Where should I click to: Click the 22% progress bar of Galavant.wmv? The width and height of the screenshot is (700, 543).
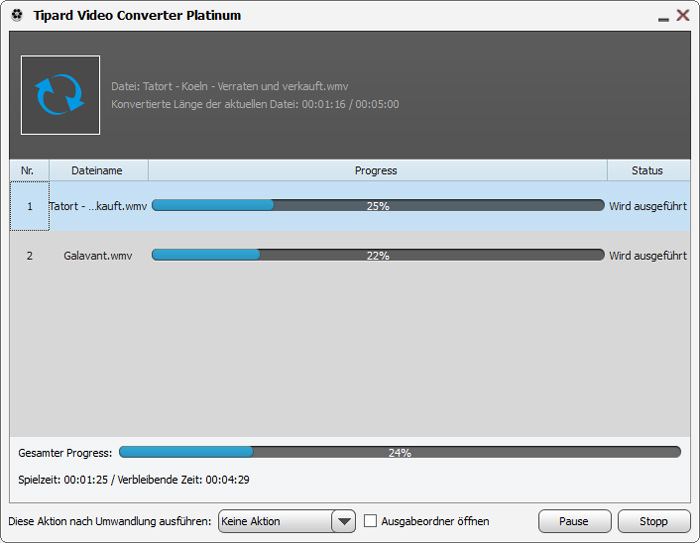click(x=378, y=255)
